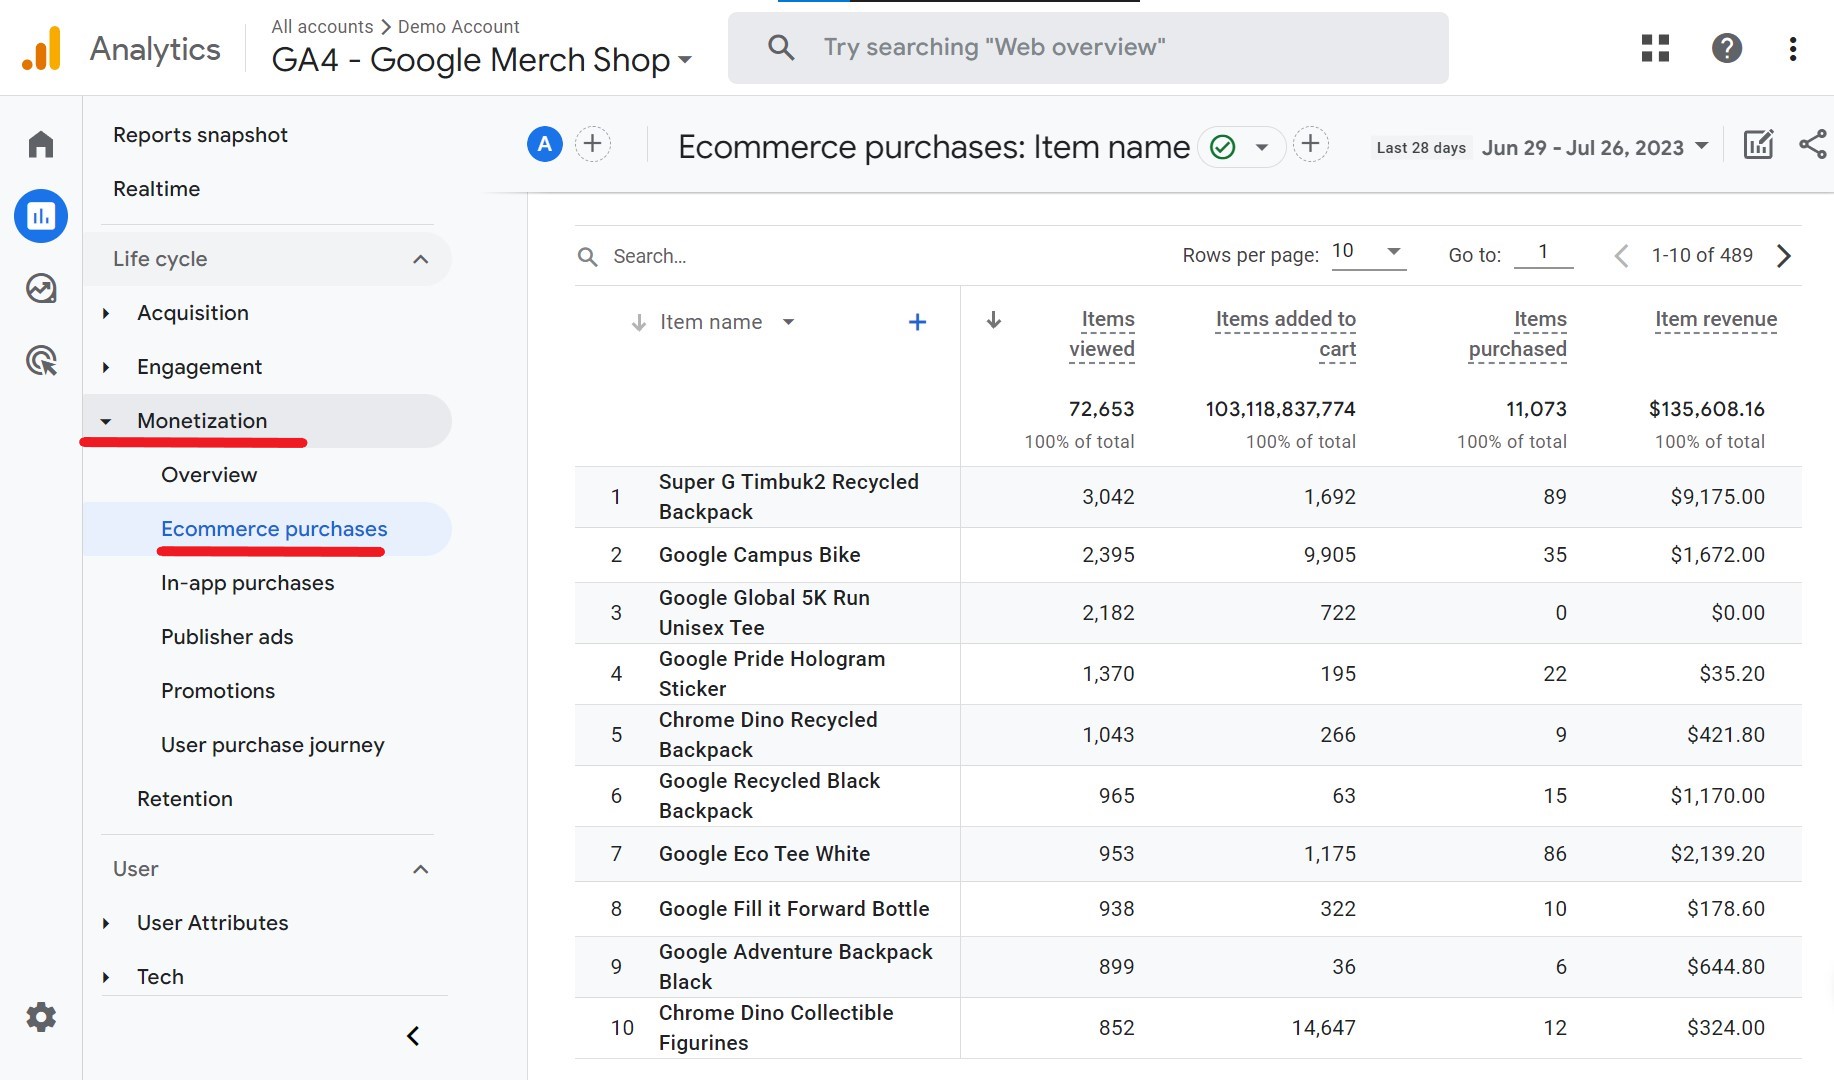The width and height of the screenshot is (1834, 1080).
Task: Expand the User Attributes menu
Action: (212, 923)
